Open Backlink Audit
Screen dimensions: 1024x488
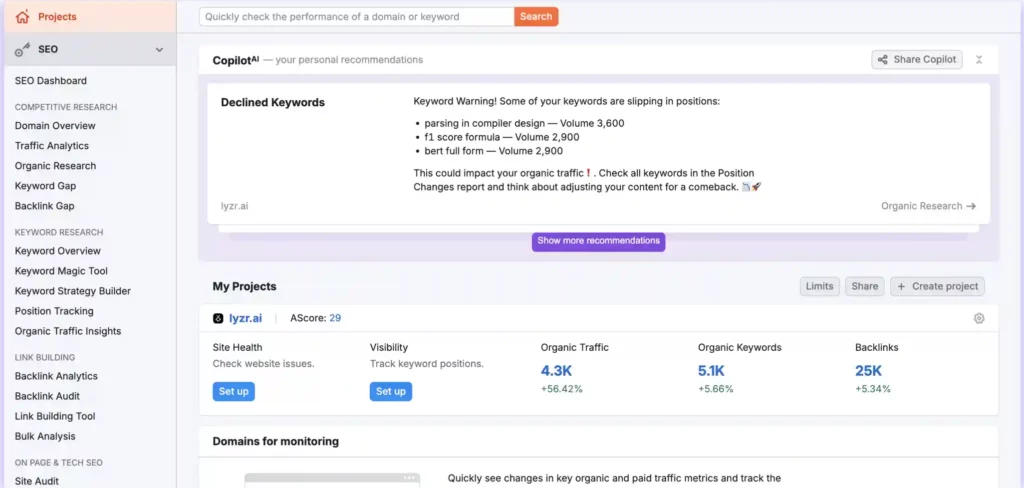[47, 396]
